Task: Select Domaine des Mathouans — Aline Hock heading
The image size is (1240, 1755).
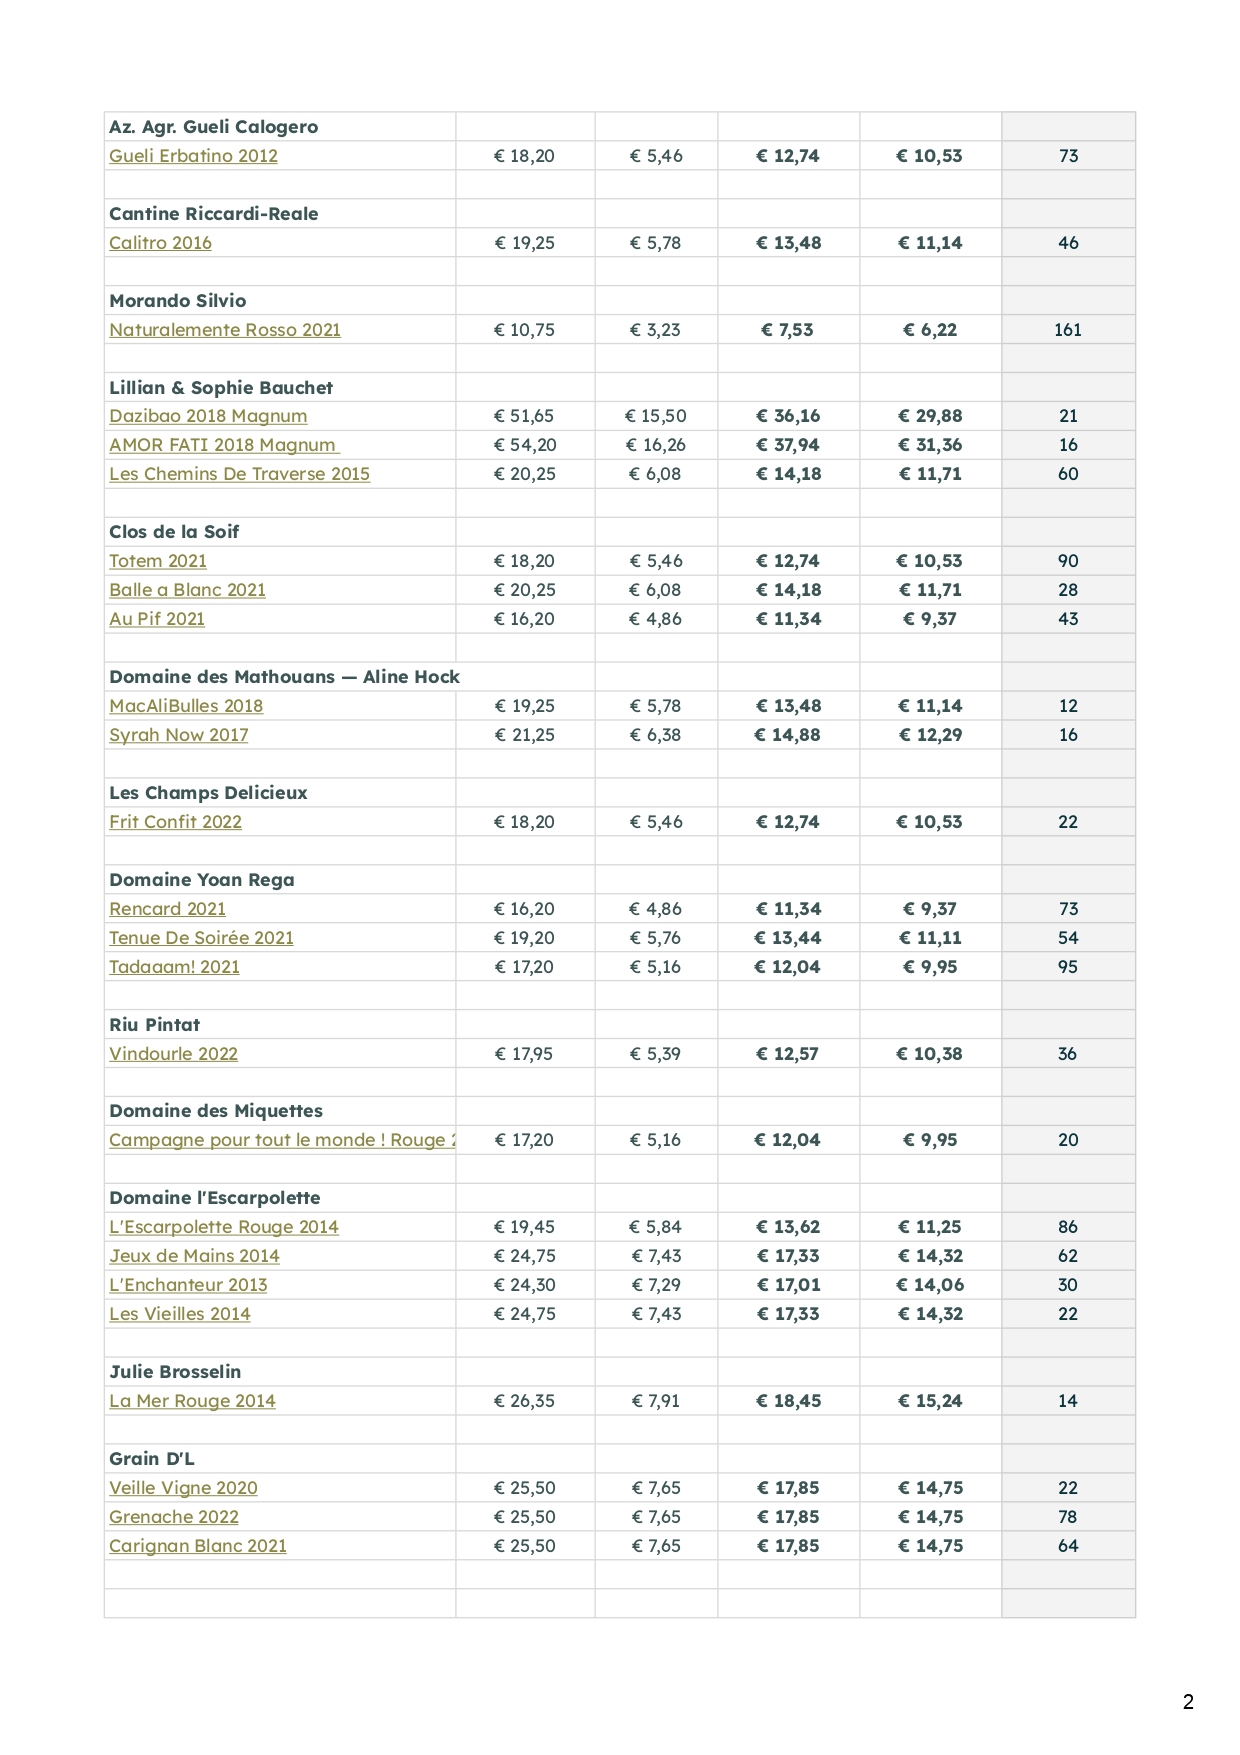Action: (284, 677)
